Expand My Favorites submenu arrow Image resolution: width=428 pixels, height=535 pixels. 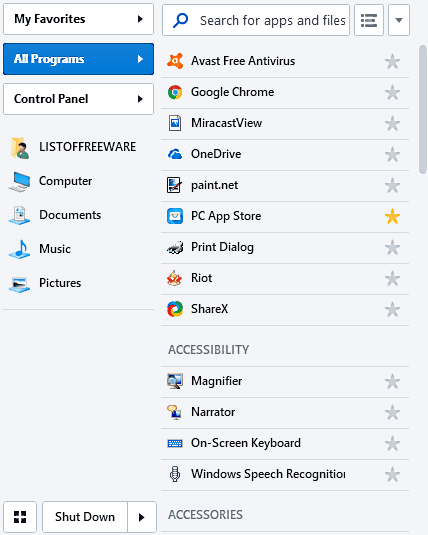point(140,19)
